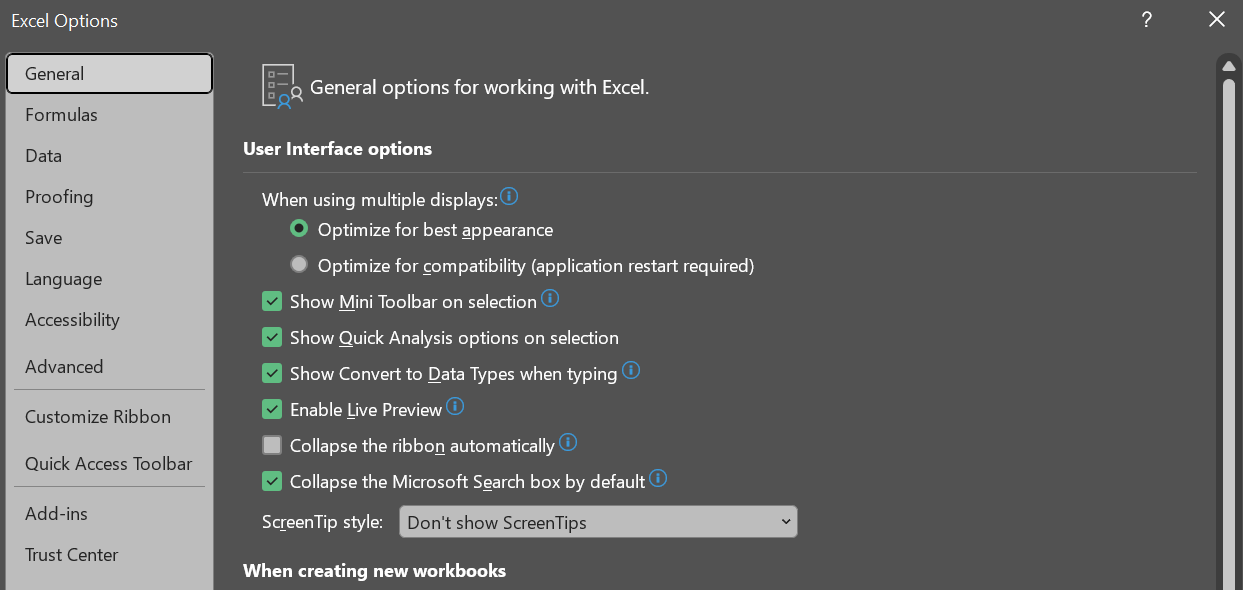Open Quick Access Toolbar settings

pos(109,464)
